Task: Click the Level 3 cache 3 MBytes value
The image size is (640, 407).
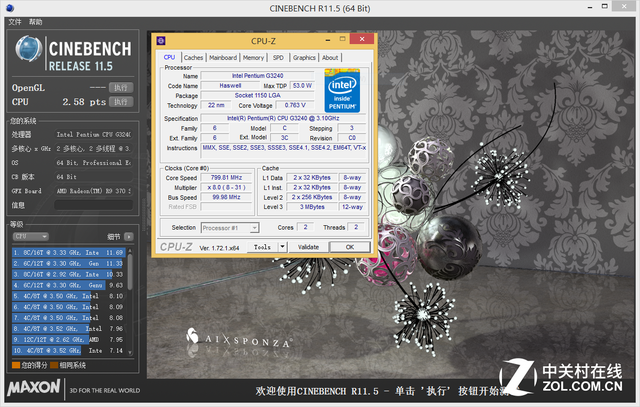Action: 312,207
